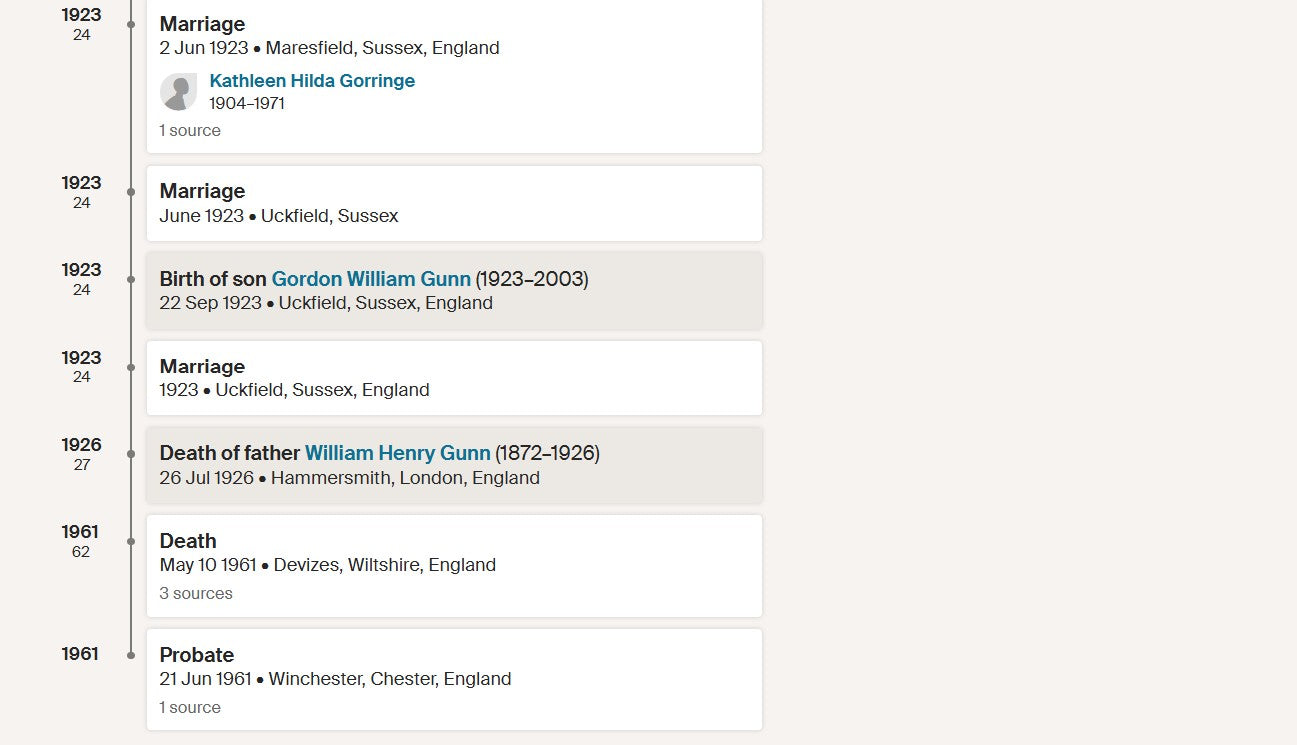Show the 1 source under Probate

190,708
